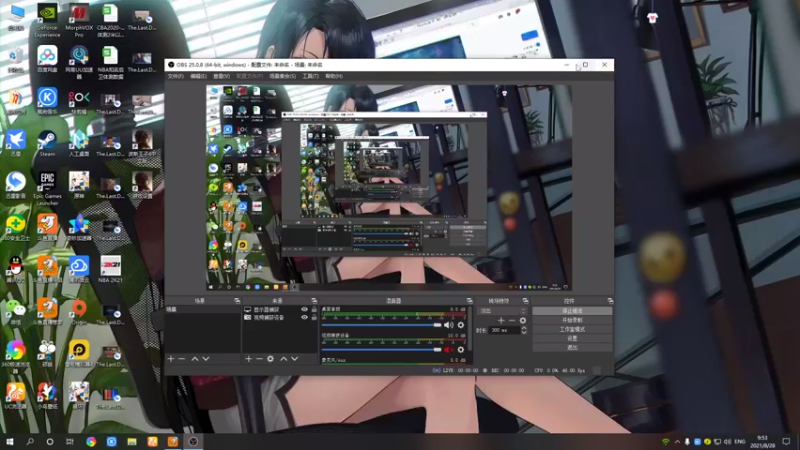Click the 停止推流 button
The height and width of the screenshot is (450, 800).
click(572, 311)
